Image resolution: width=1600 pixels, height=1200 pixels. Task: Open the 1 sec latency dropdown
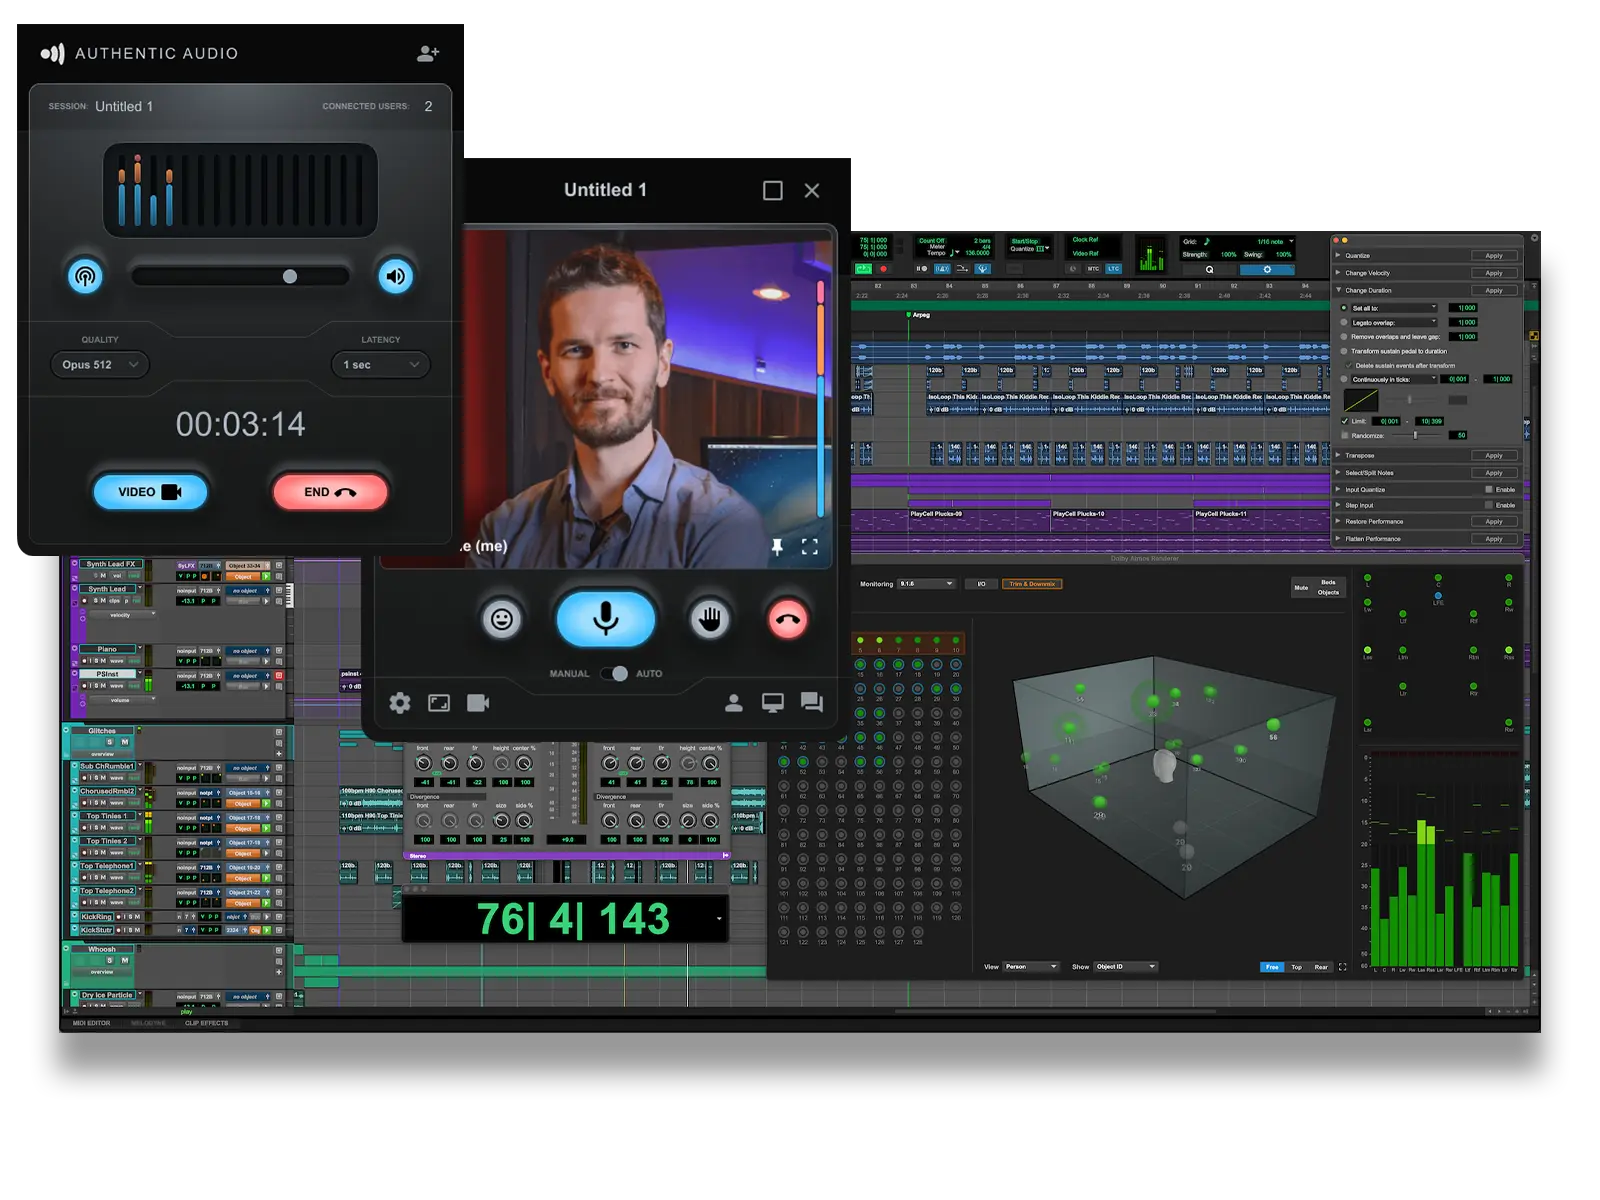click(378, 364)
